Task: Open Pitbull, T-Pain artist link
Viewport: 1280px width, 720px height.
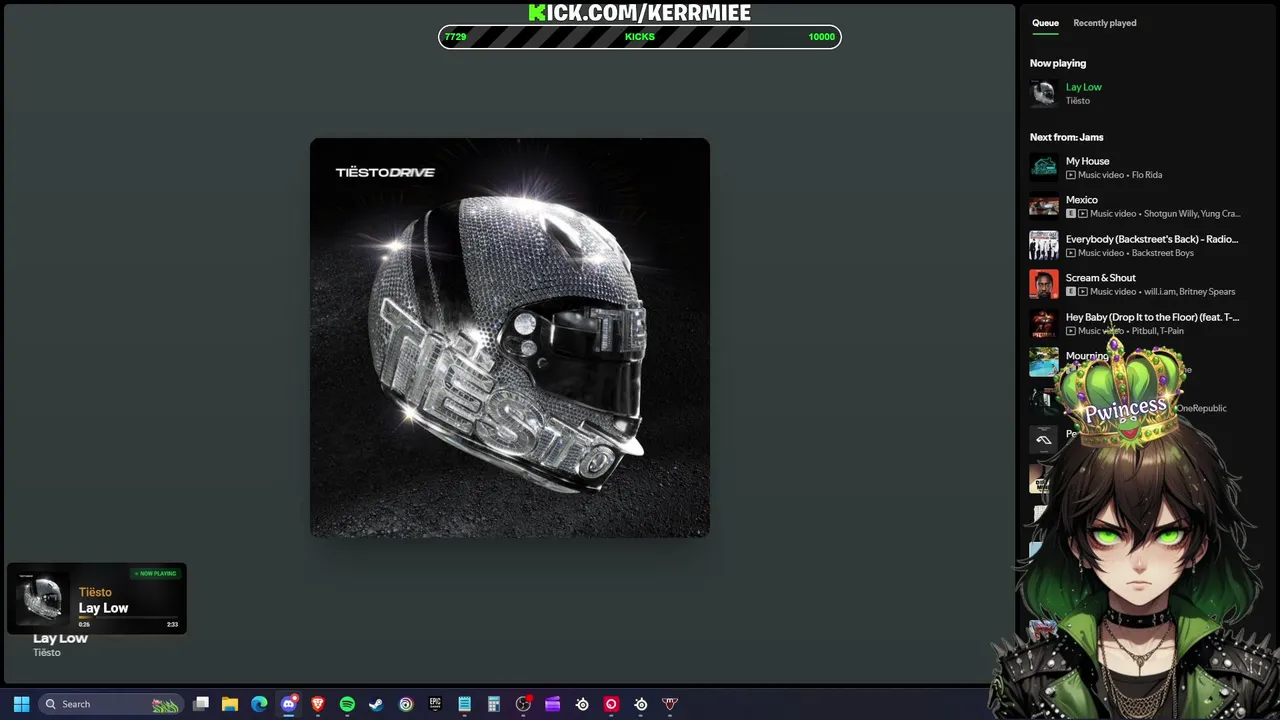Action: pos(1157,331)
